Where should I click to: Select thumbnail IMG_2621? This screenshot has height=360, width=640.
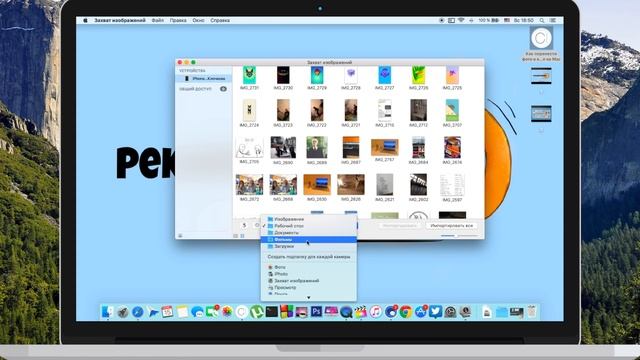pyautogui.click(x=384, y=185)
